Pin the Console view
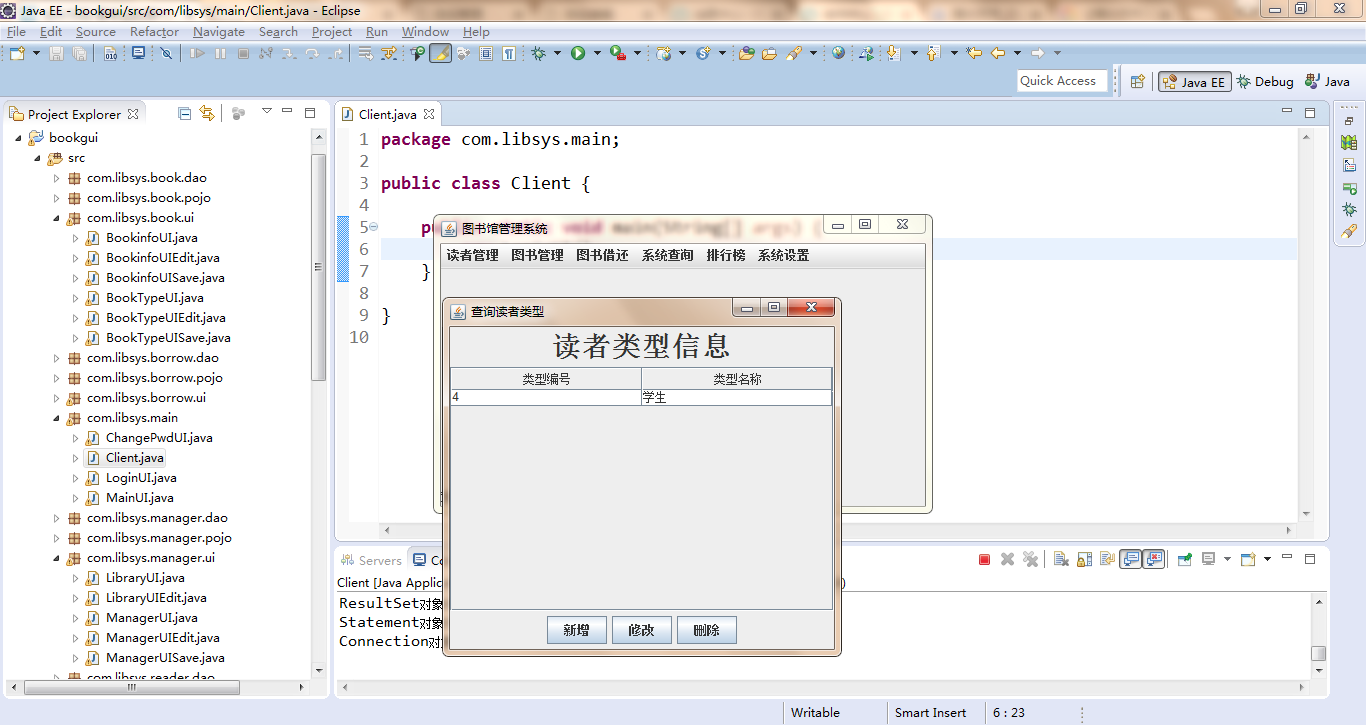This screenshot has height=725, width=1366. (1185, 560)
